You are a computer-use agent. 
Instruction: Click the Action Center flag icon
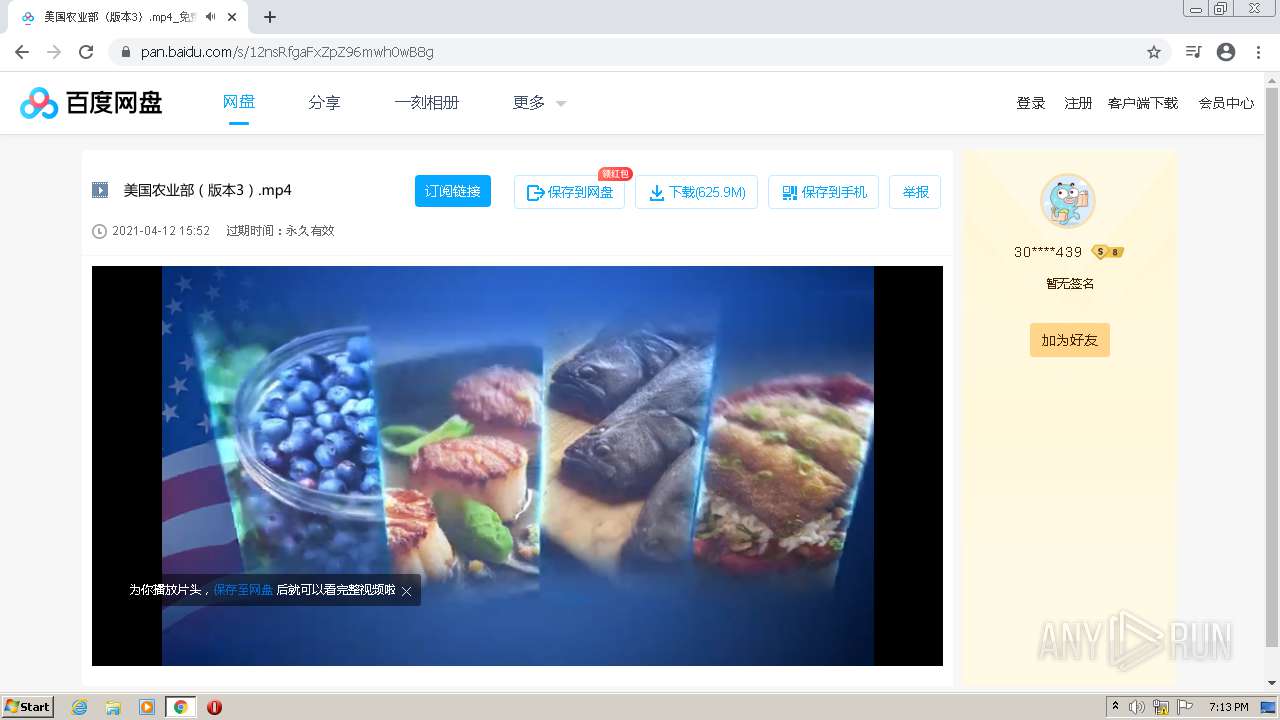coord(1185,707)
